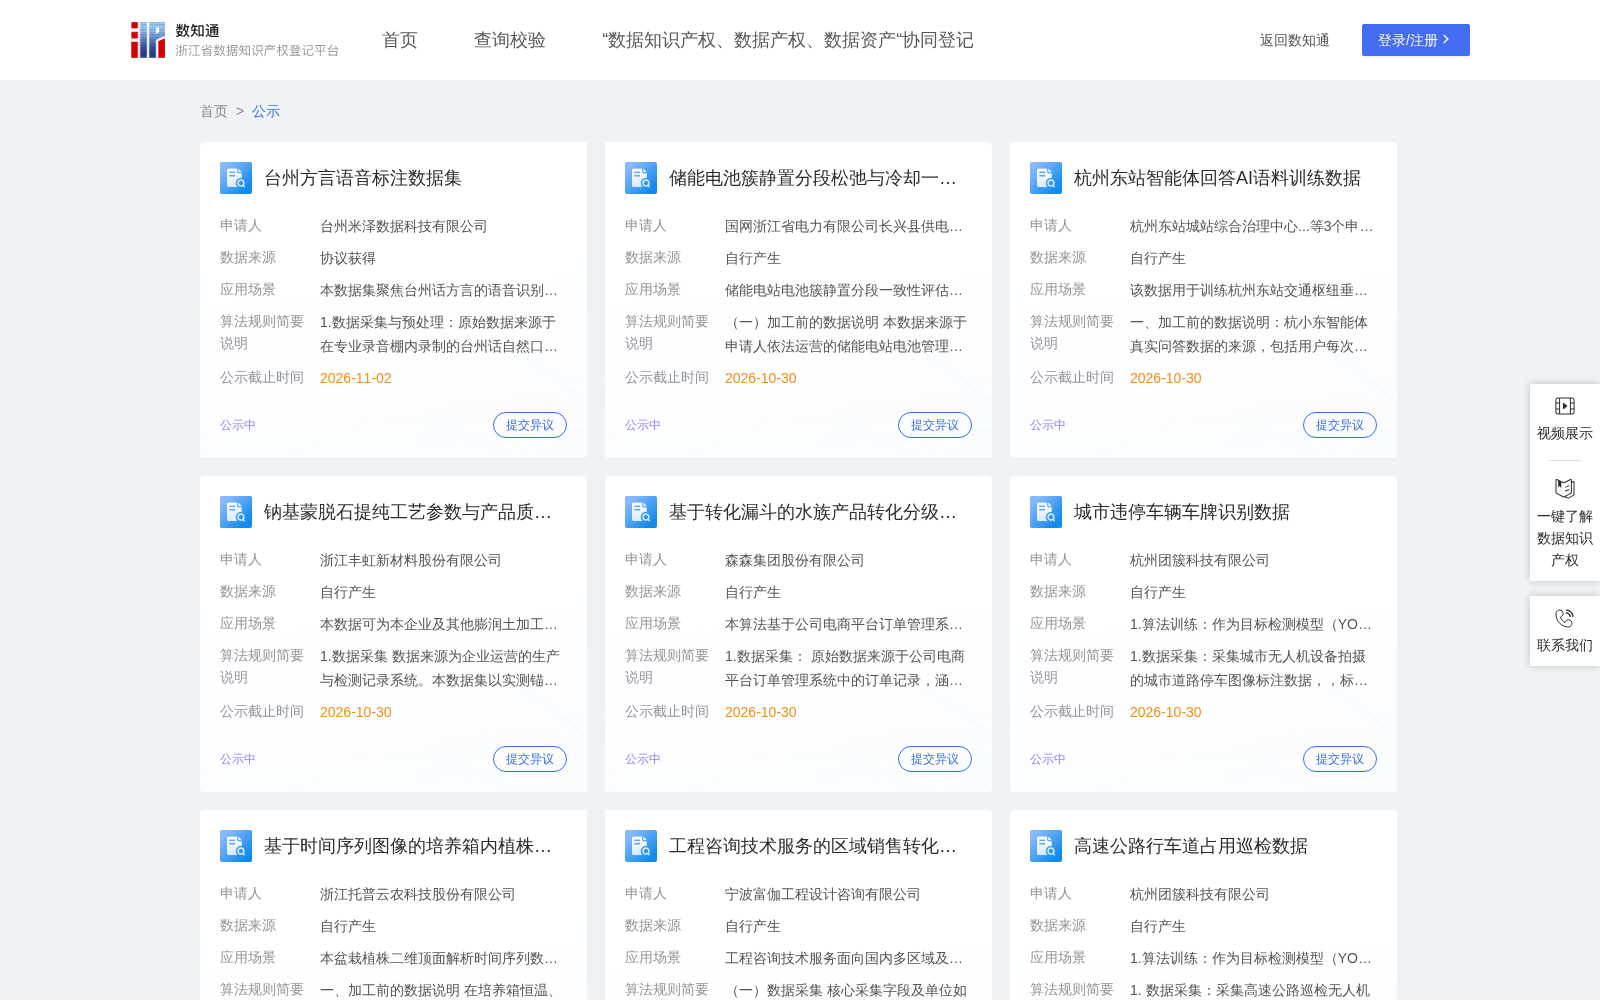
Task: Click applicant 浙江丰虹新材料股份有限公司
Action: 411,560
